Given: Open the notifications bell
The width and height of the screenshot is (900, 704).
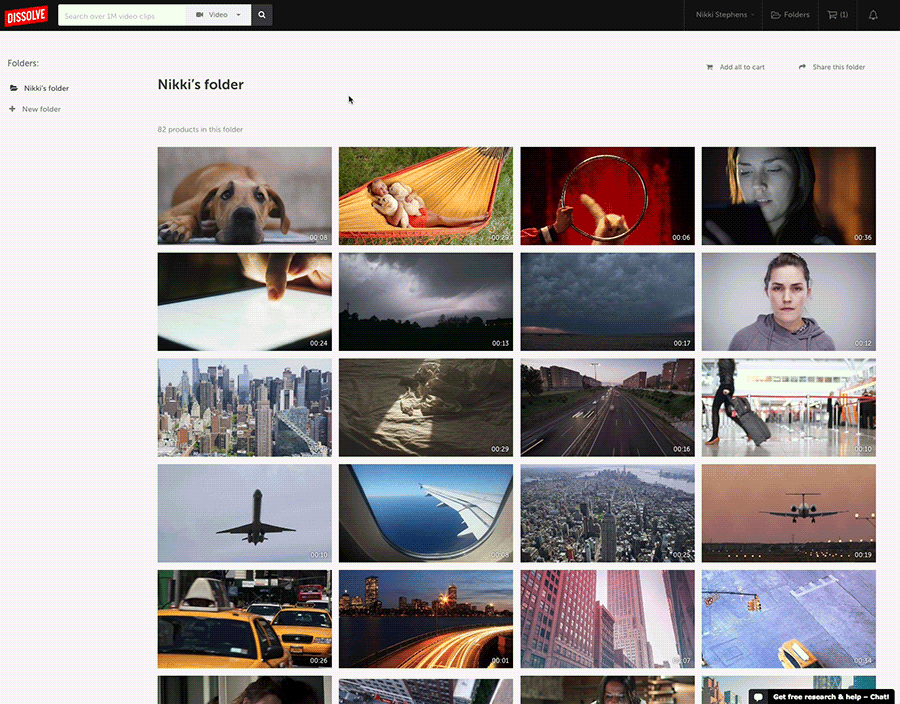Looking at the screenshot, I should (x=873, y=15).
